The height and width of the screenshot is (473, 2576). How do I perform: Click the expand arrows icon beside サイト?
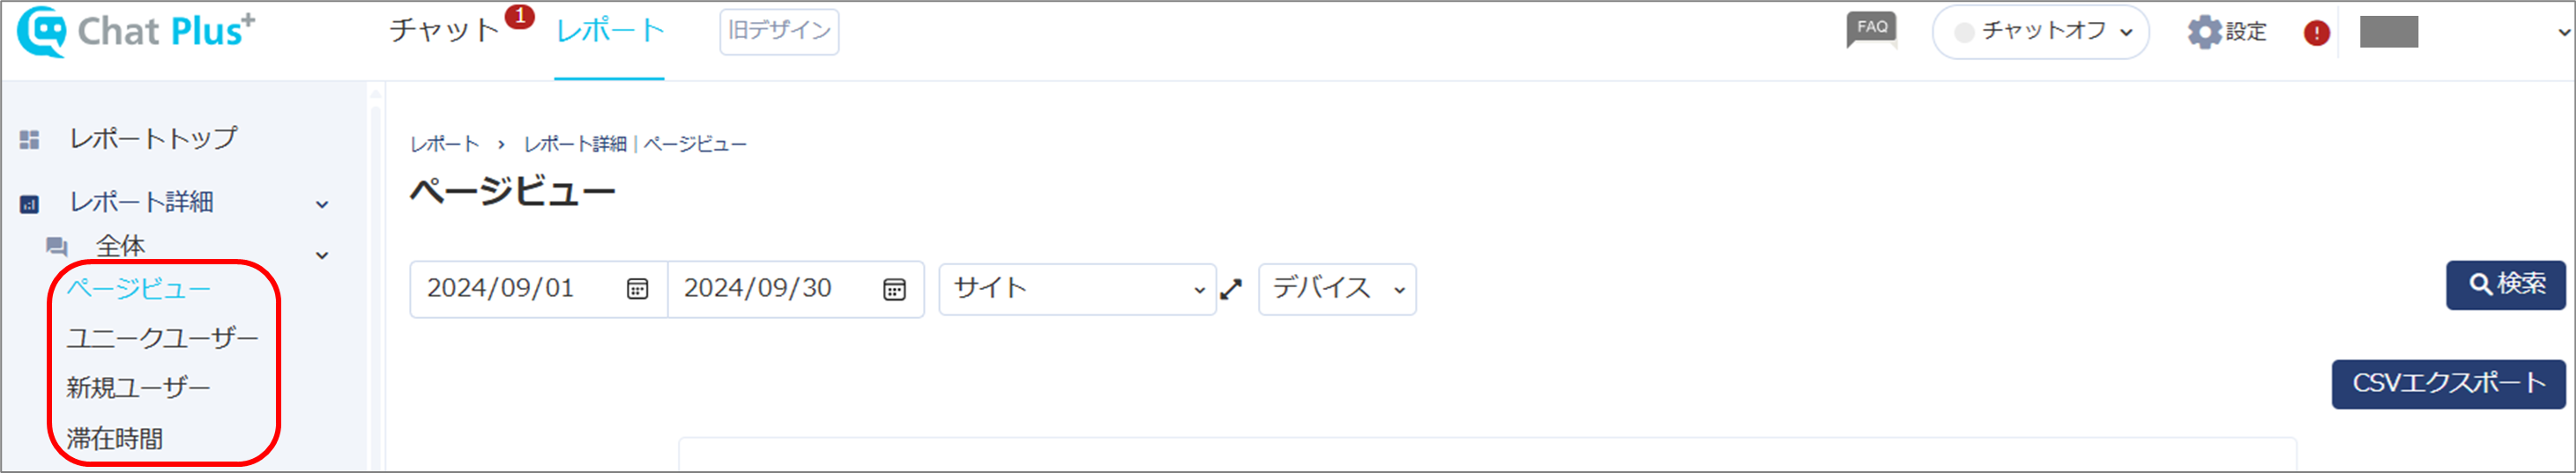tap(1231, 289)
